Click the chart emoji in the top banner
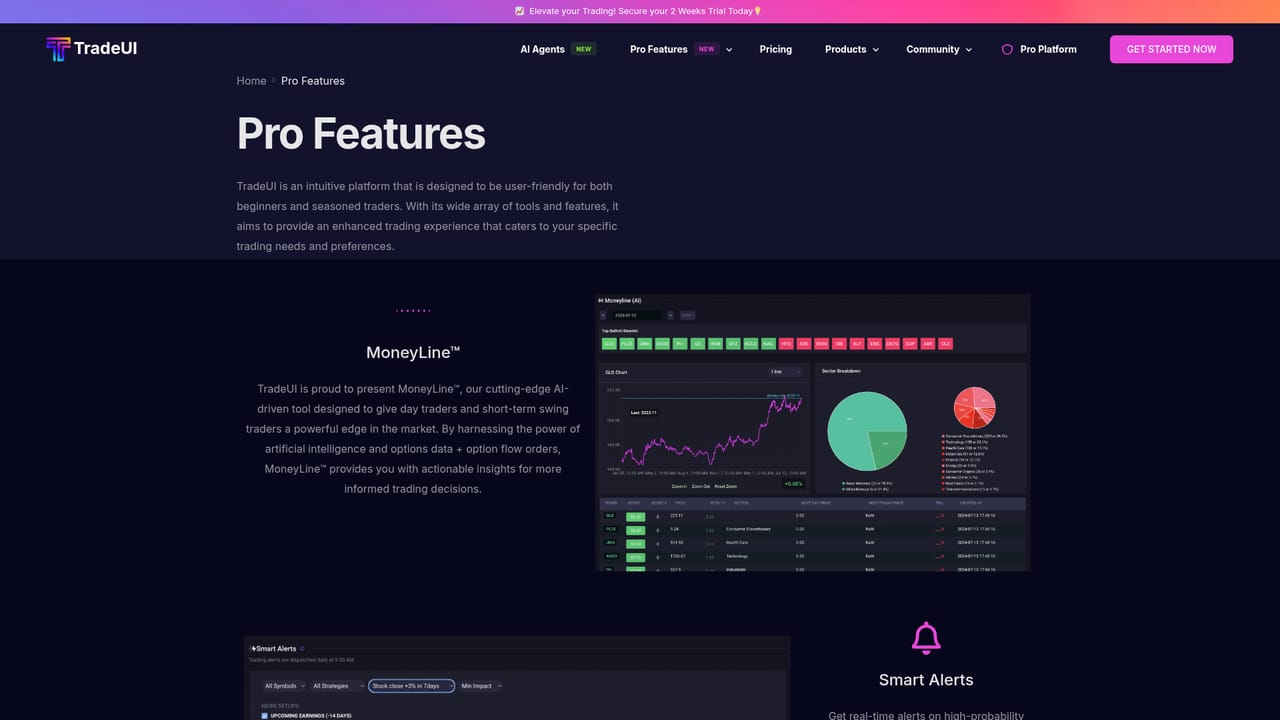The width and height of the screenshot is (1280, 720). [520, 11]
